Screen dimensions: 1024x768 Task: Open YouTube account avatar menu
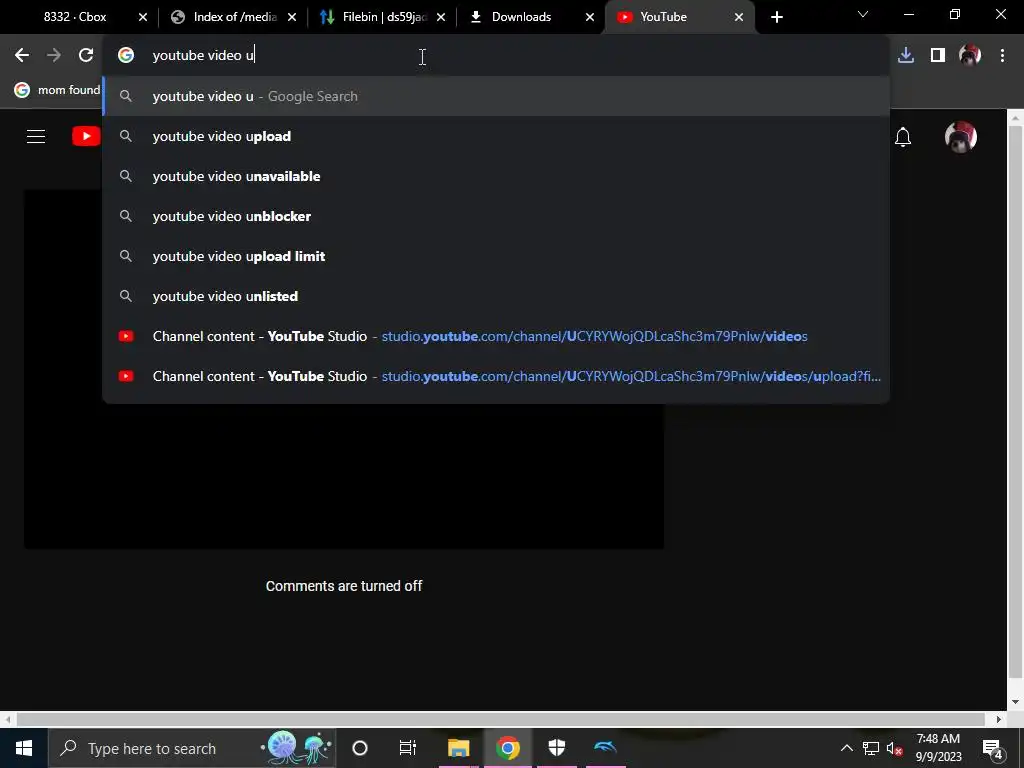coord(961,137)
